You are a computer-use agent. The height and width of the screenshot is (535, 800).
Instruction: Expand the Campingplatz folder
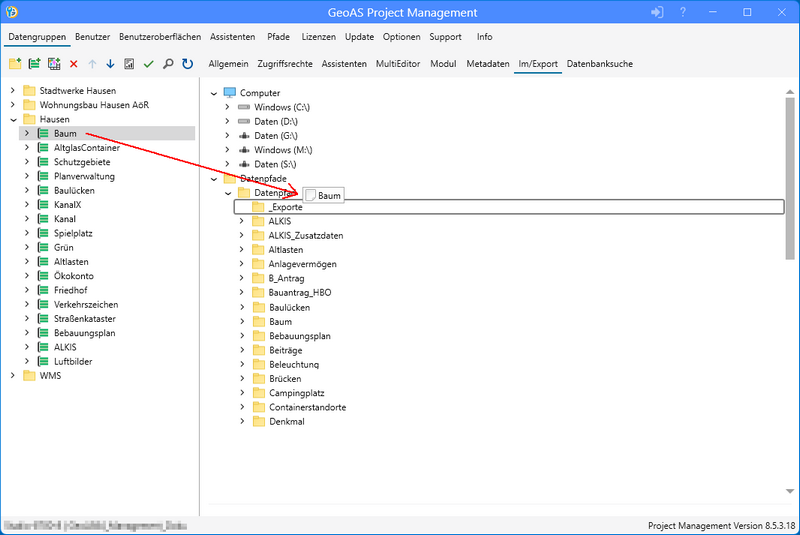pyautogui.click(x=242, y=393)
